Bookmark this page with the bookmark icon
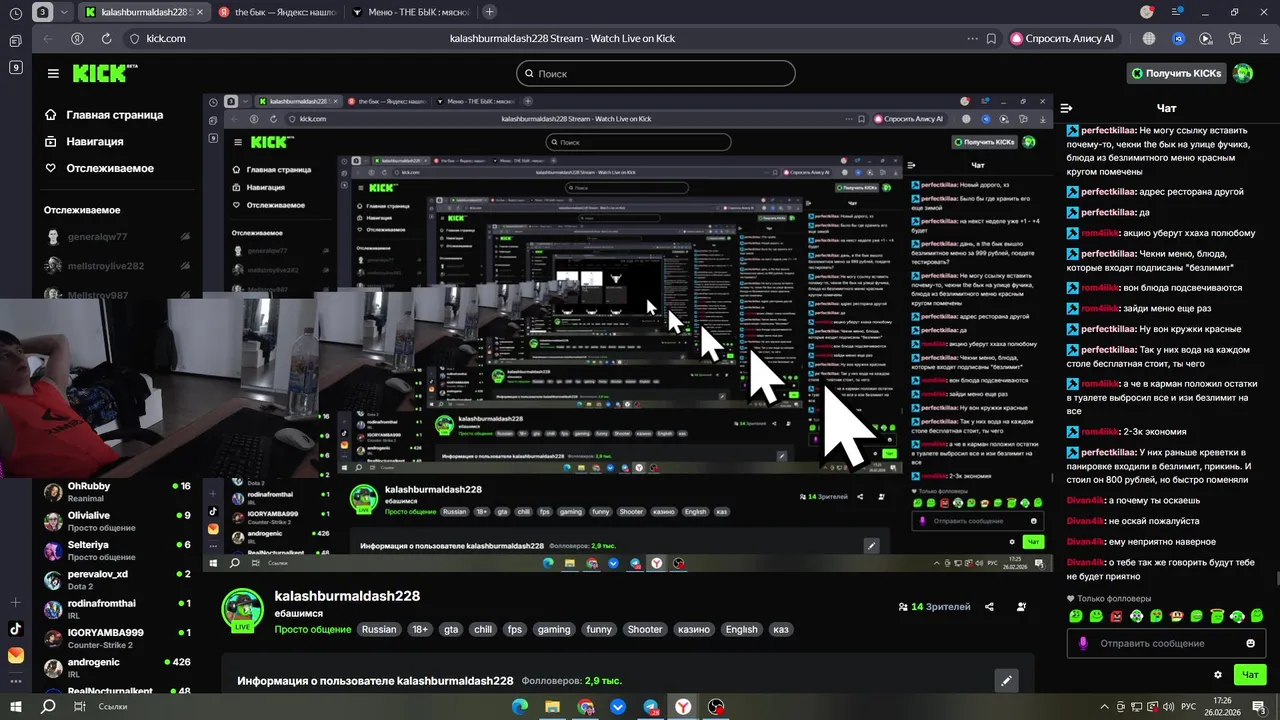 pos(991,38)
